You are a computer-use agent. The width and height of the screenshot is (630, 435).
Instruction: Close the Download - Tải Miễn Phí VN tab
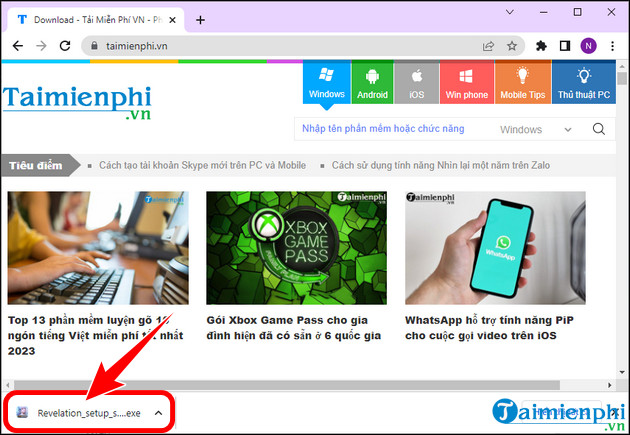click(172, 20)
